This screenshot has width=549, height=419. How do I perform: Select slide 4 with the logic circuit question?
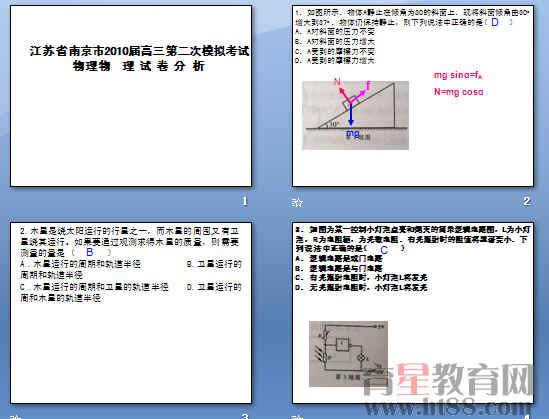coord(413,313)
